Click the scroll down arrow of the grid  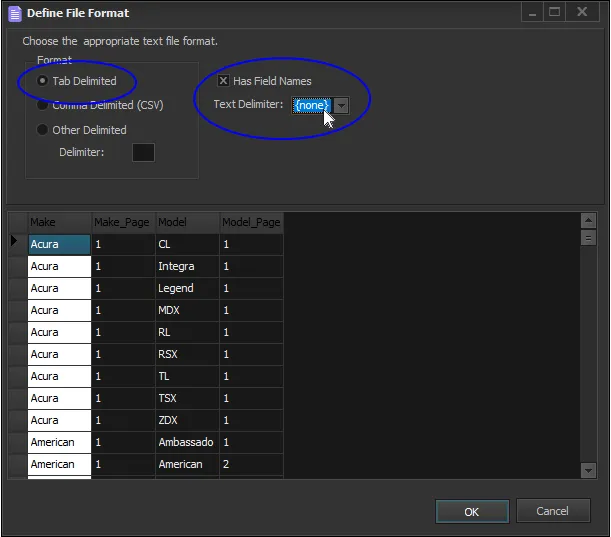pos(589,470)
